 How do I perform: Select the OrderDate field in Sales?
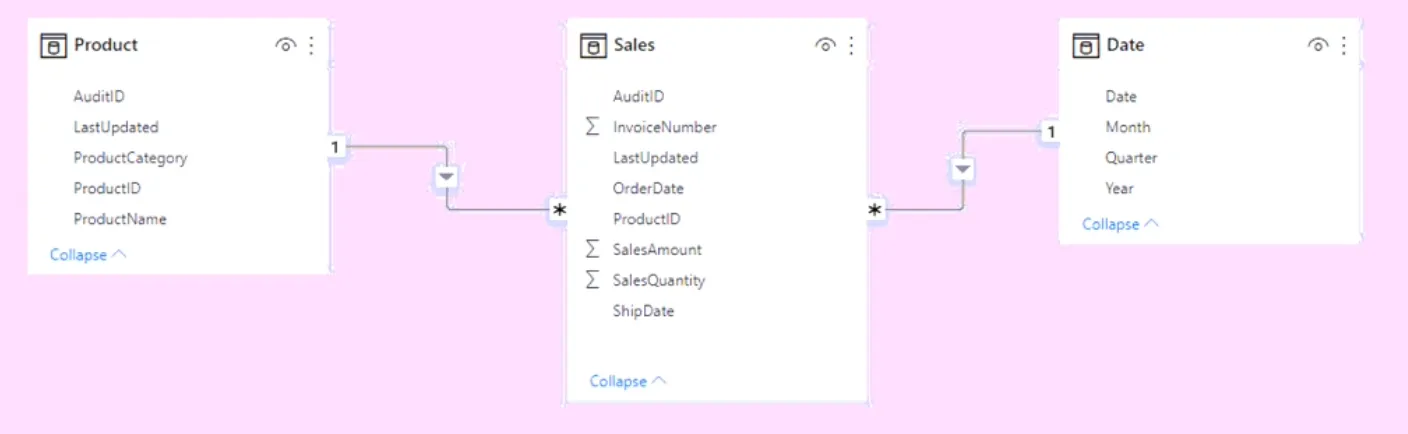click(x=648, y=188)
